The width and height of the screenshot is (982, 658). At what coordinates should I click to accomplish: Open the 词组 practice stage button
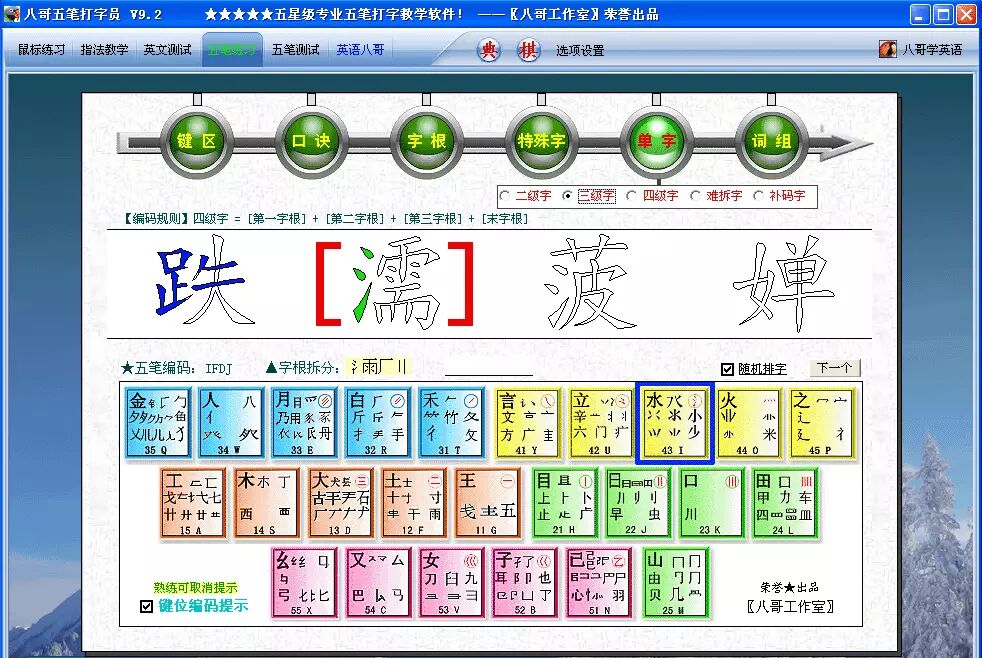(768, 140)
